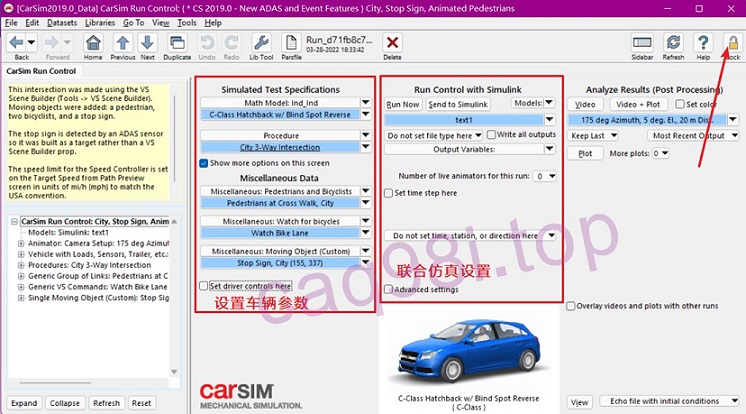Open More plots count dropdown
The image size is (746, 414).
tap(660, 153)
